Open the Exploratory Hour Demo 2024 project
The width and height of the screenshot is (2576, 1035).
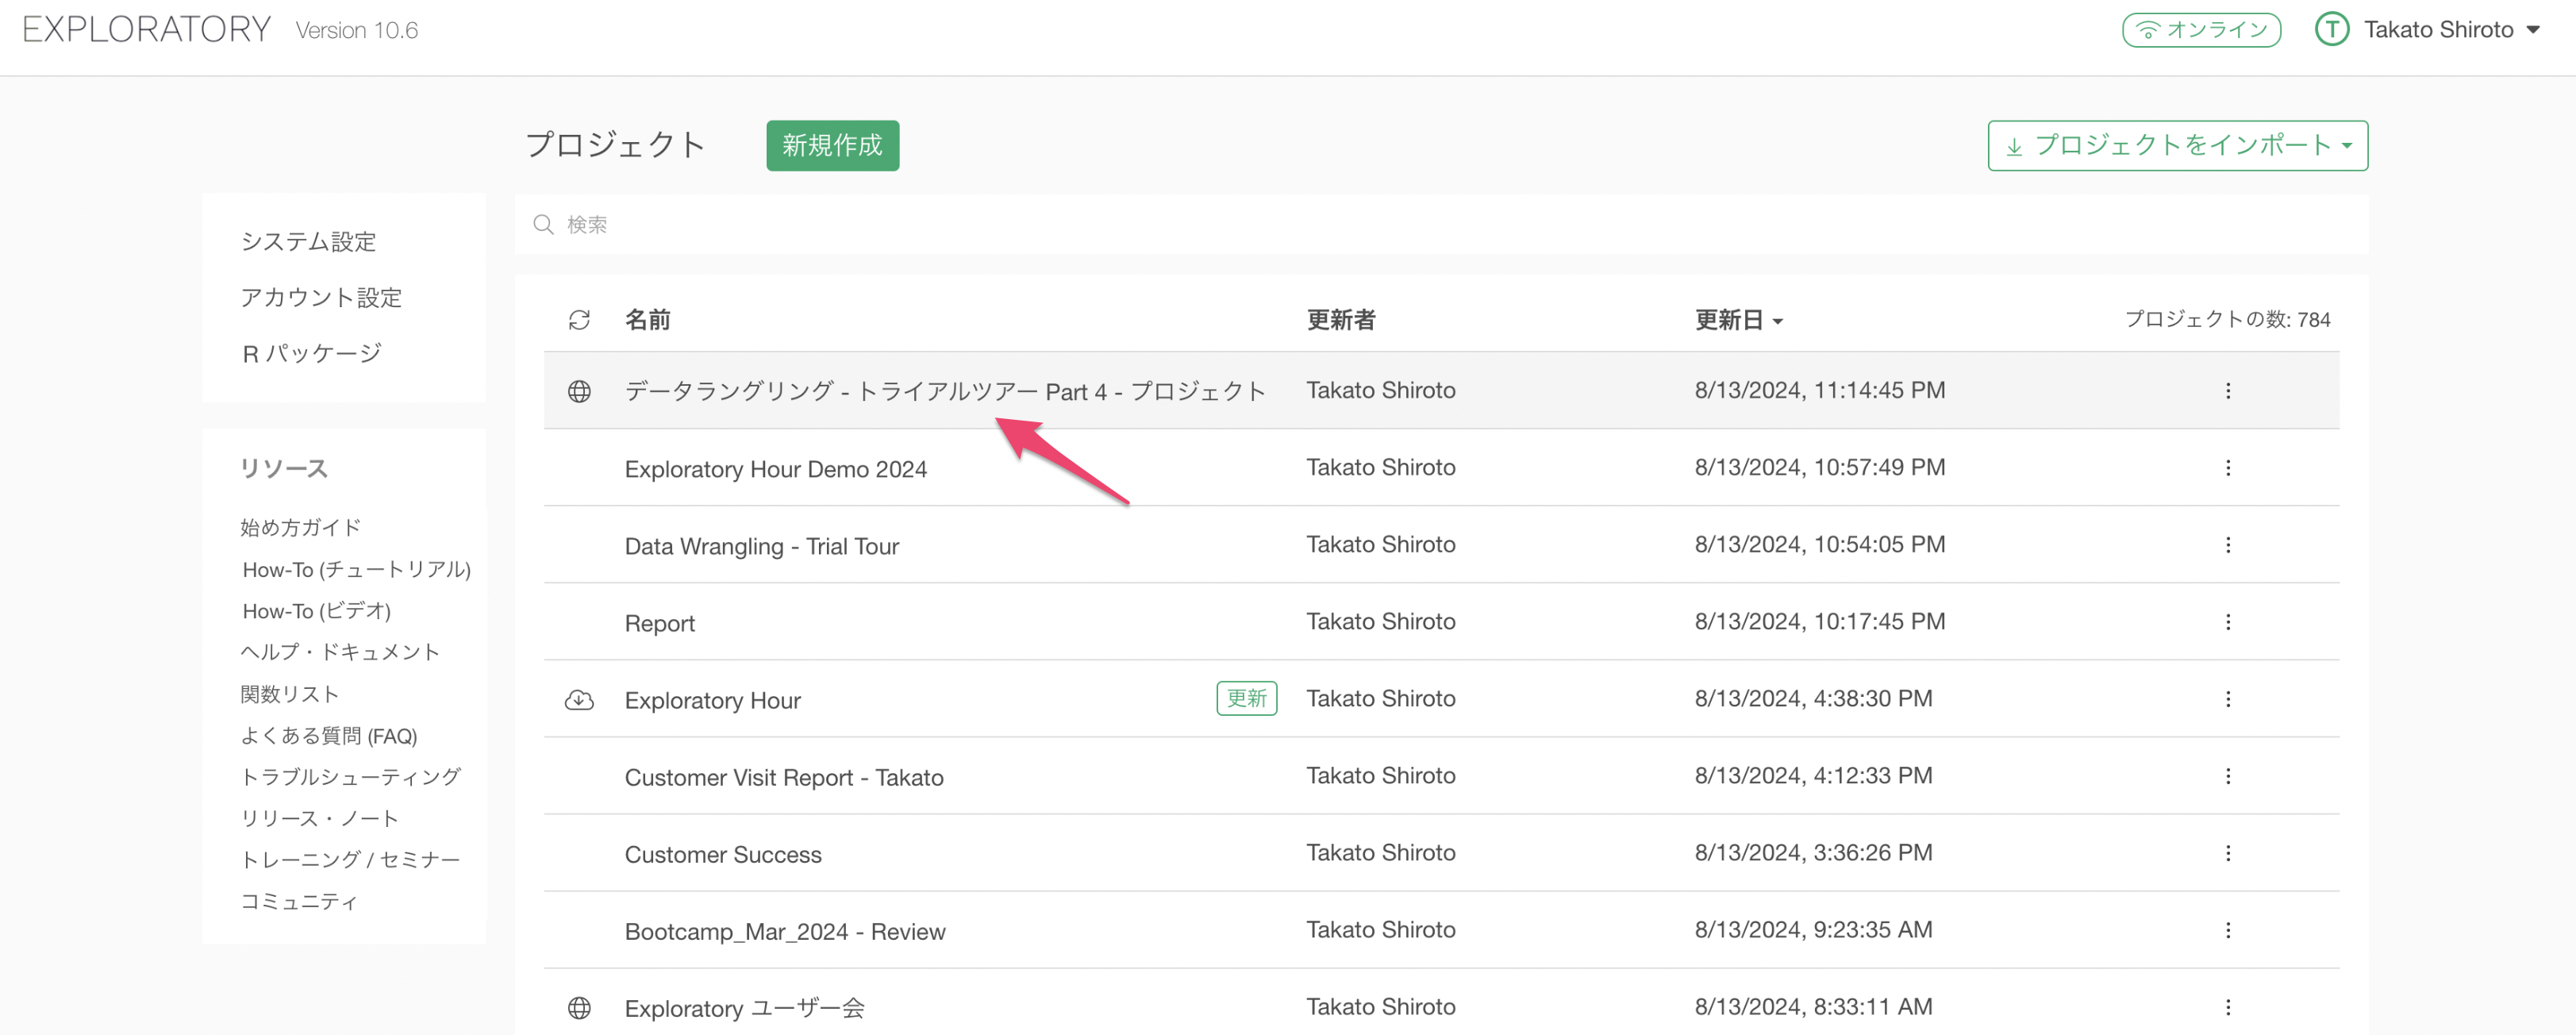775,469
